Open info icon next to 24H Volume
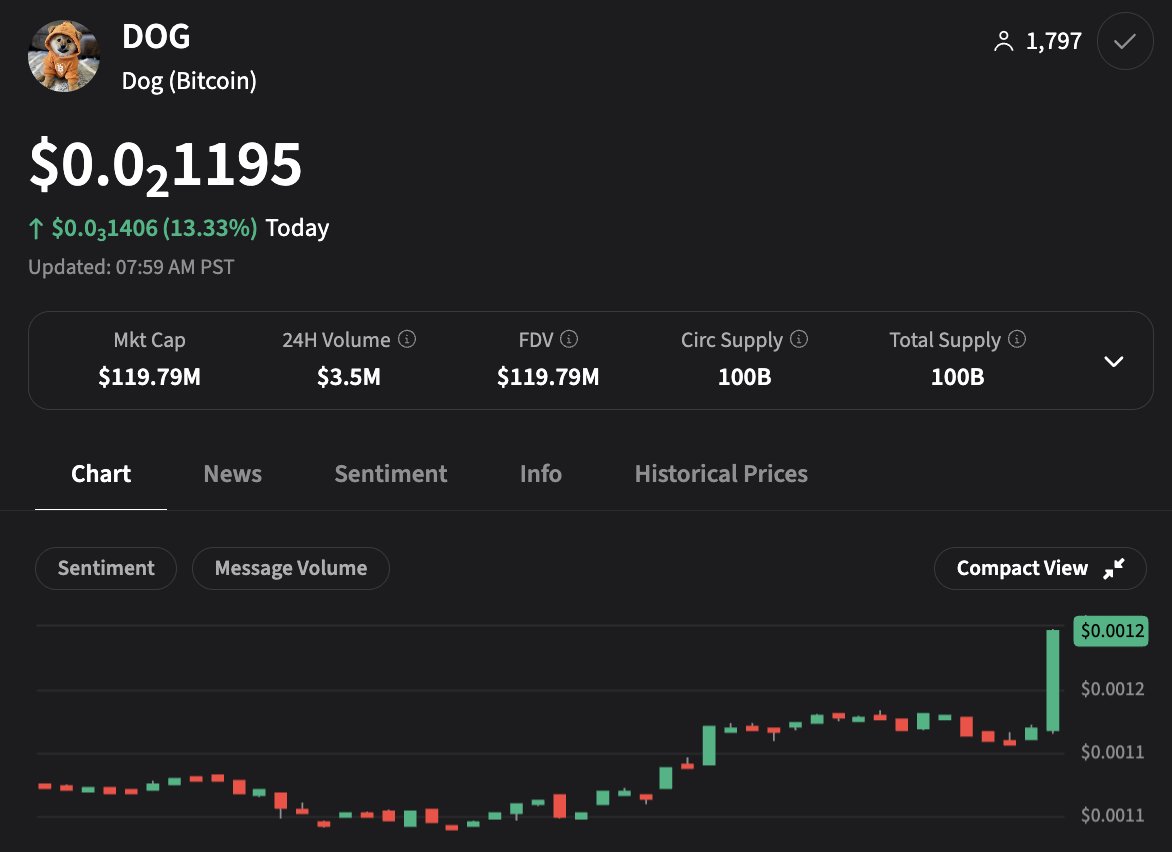Viewport: 1172px width, 852px height. (407, 339)
